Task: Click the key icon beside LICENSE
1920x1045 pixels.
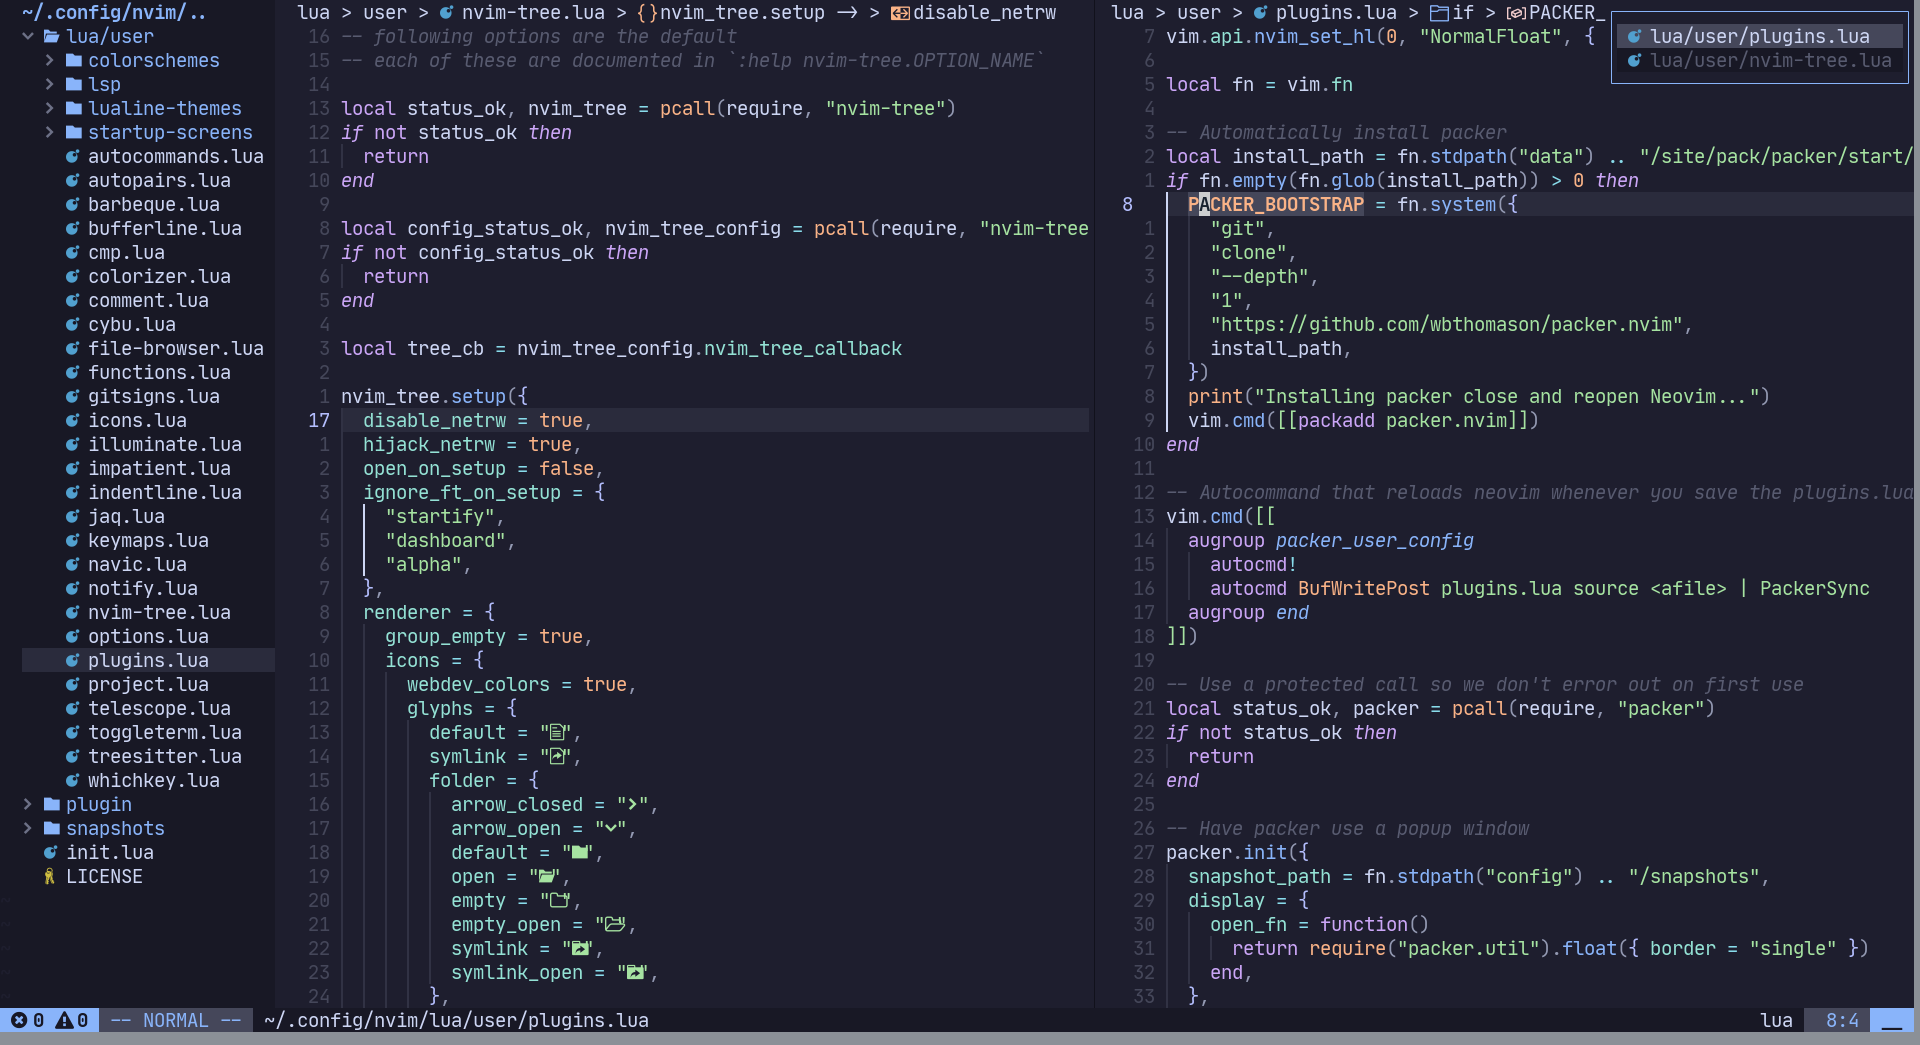Action: click(48, 876)
